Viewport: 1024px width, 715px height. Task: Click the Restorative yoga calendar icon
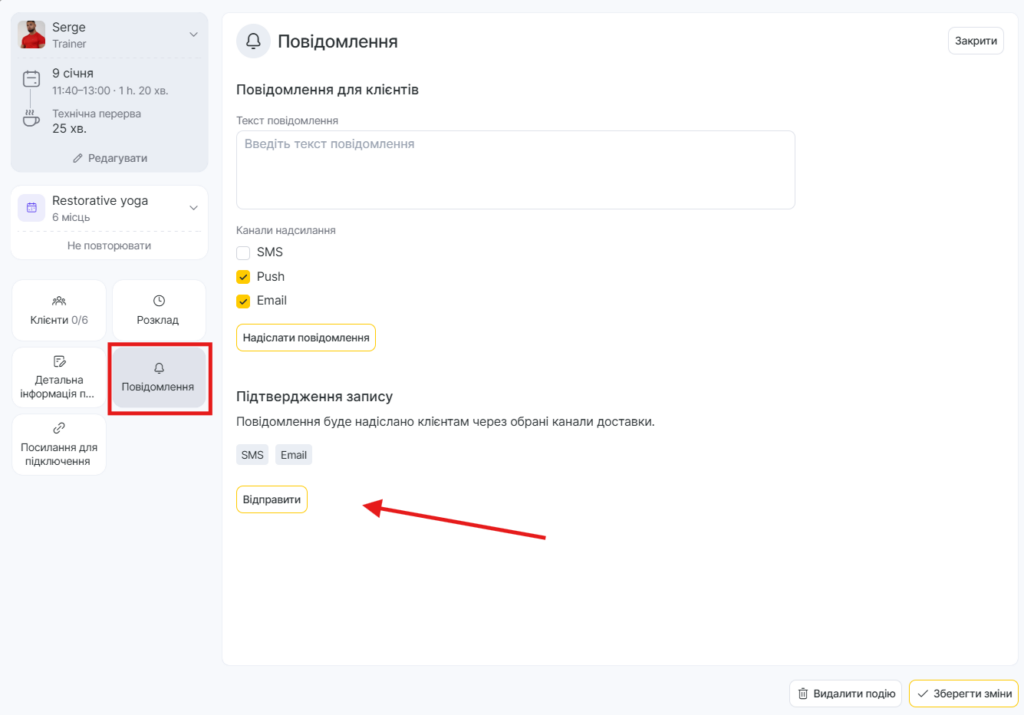pos(32,207)
